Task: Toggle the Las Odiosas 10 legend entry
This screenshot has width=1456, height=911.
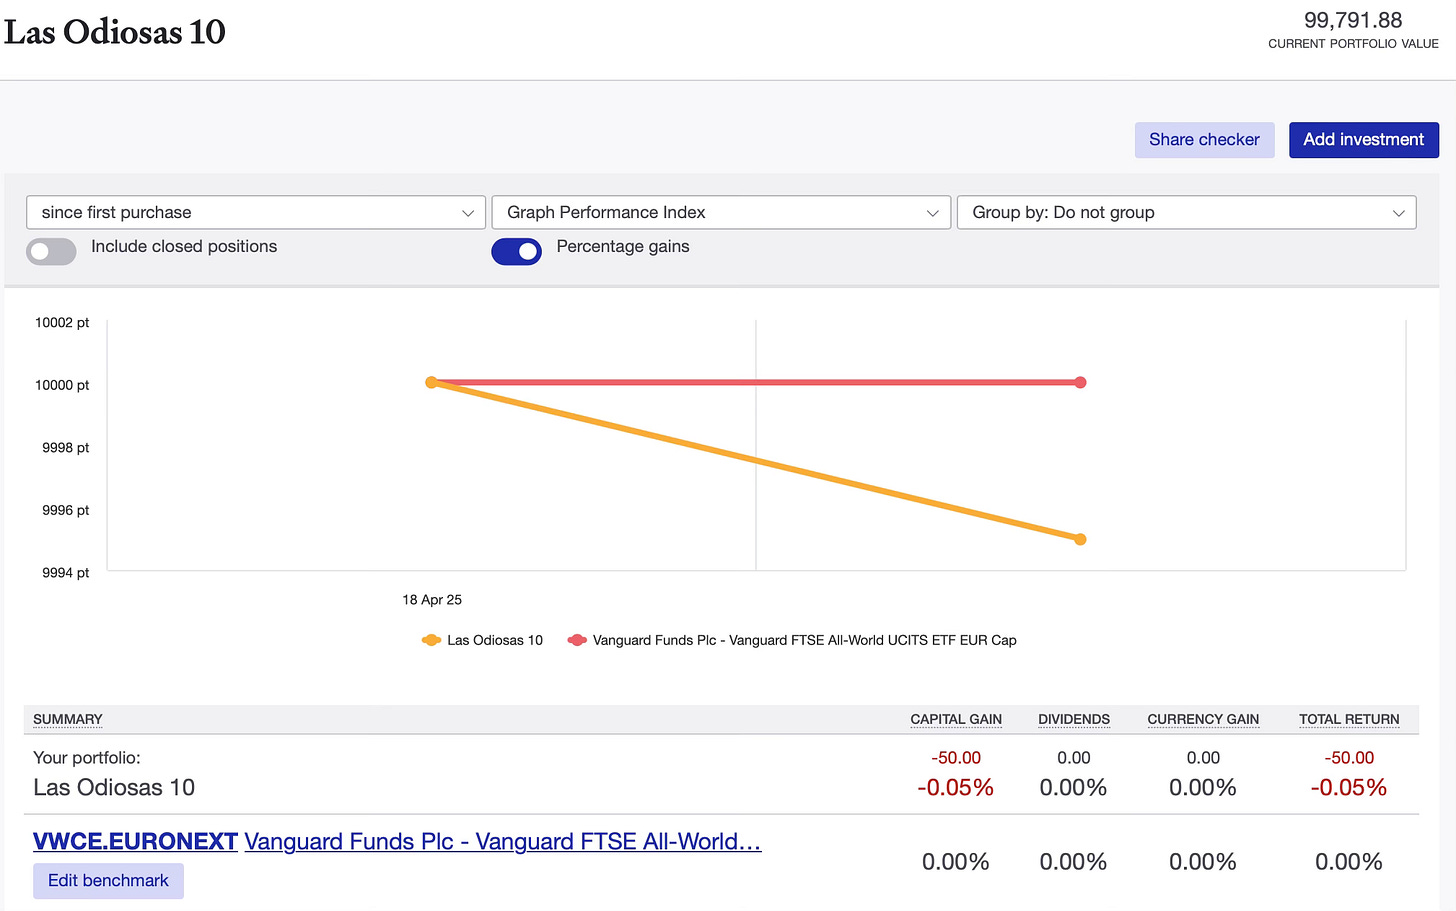Action: [x=482, y=640]
